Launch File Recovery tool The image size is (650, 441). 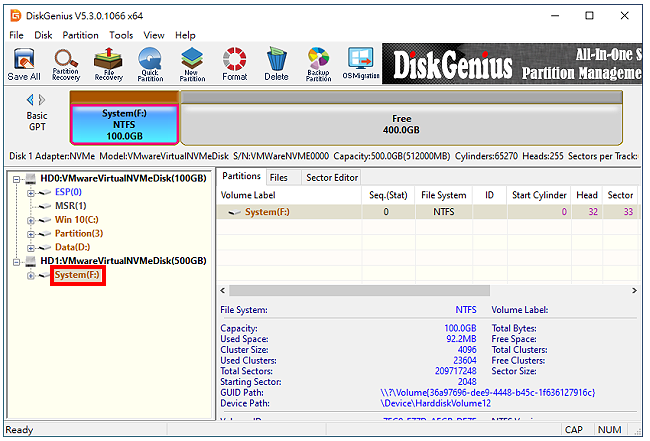[109, 64]
